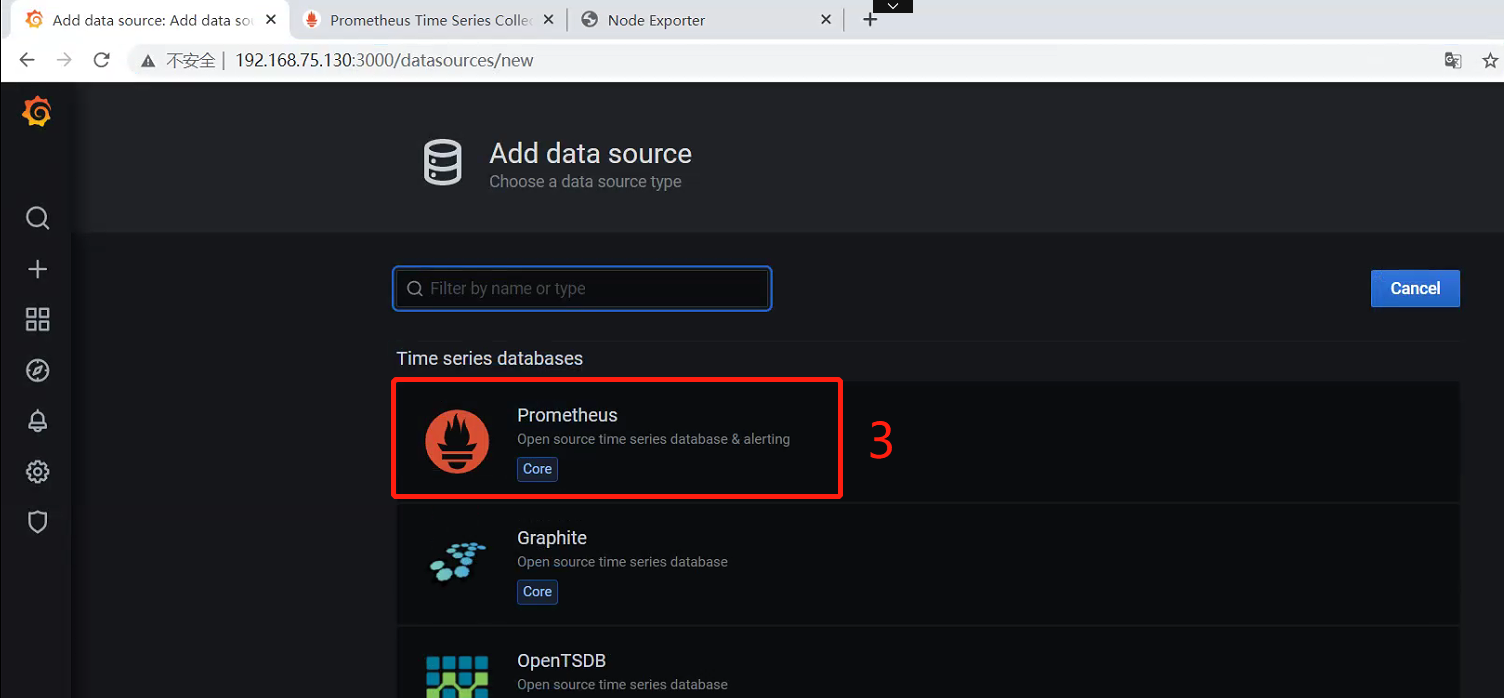Viewport: 1504px width, 698px height.
Task: Open the Alerting bell icon
Action: (37, 421)
